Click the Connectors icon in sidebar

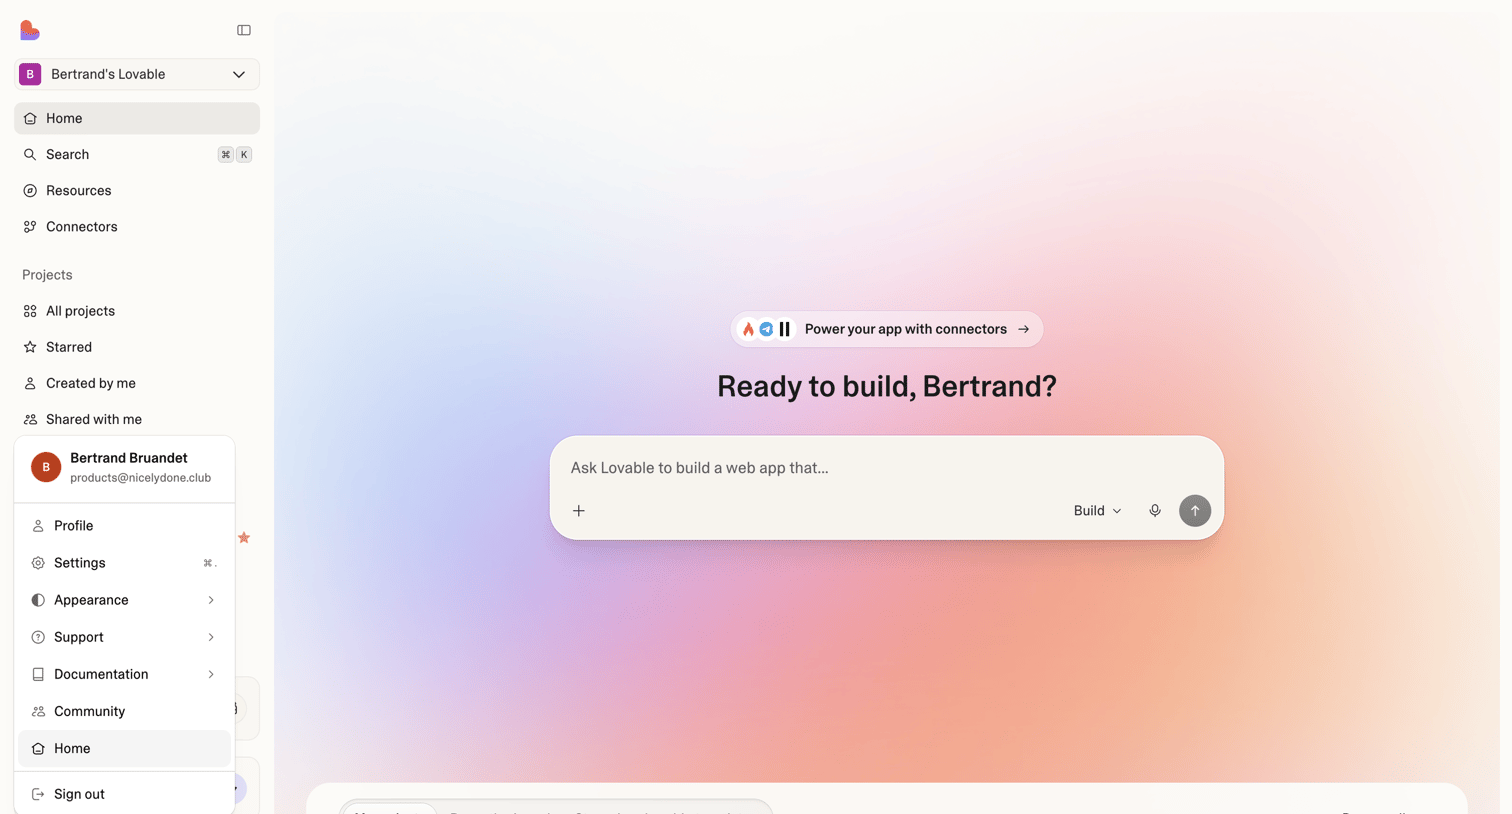click(x=30, y=226)
